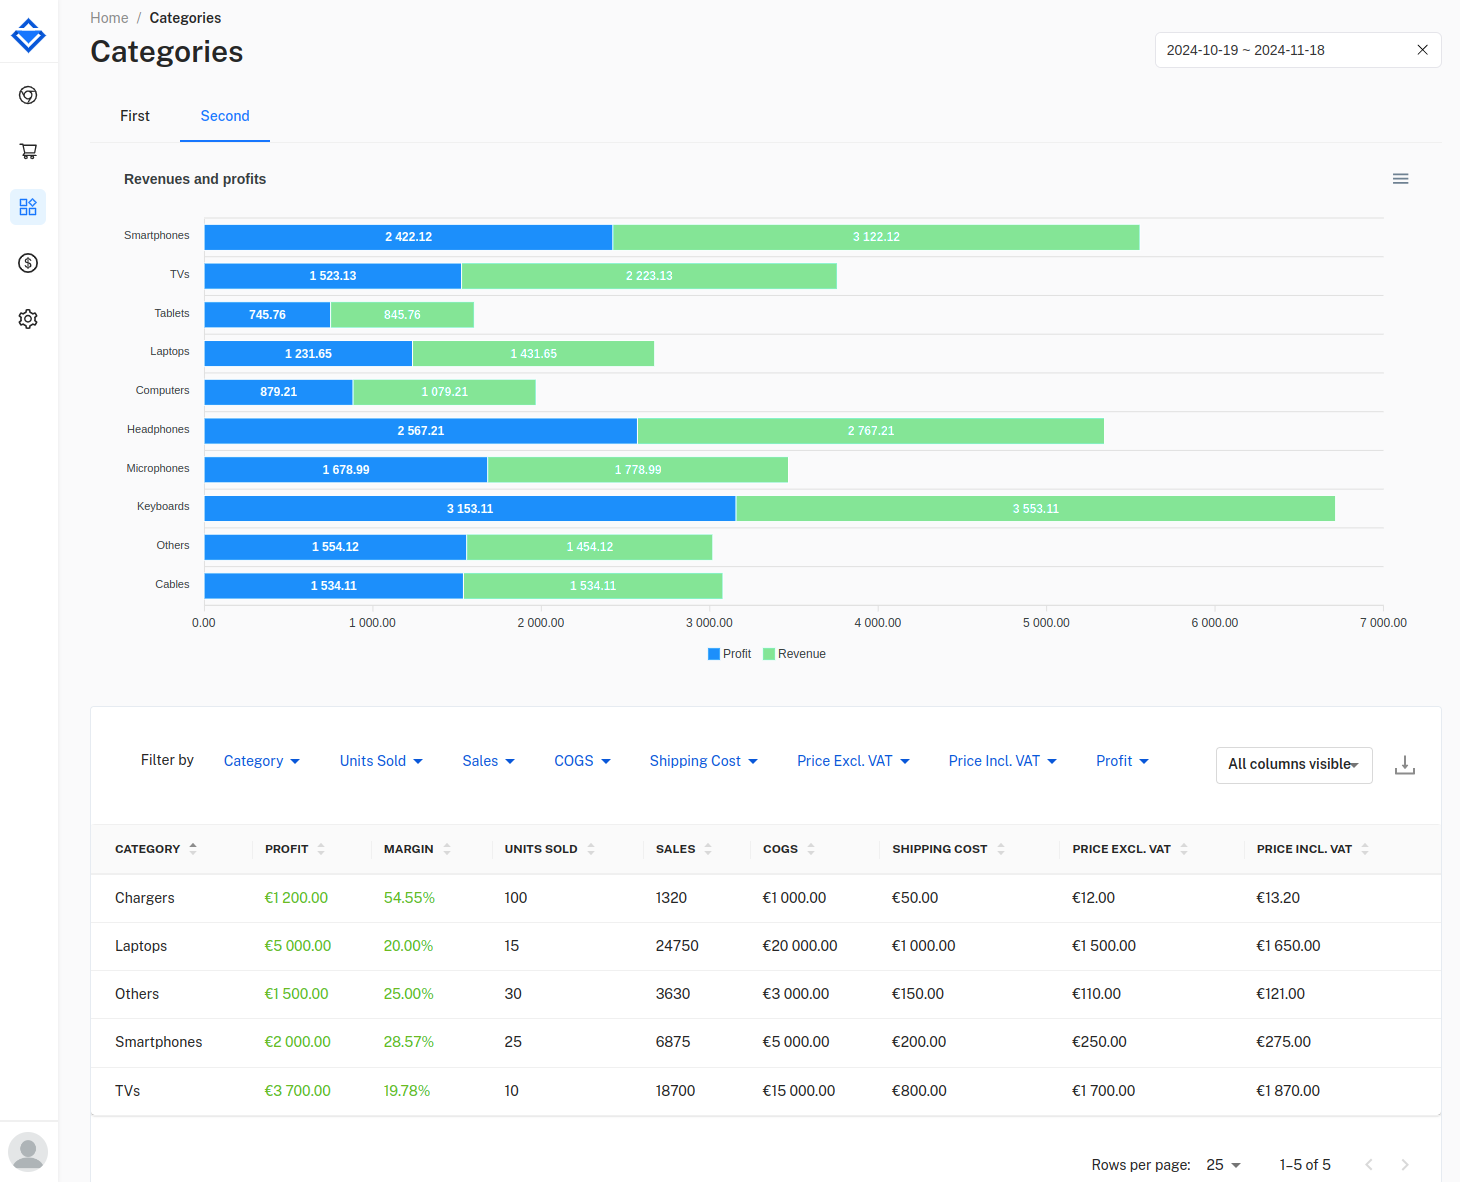Expand the Category filter dropdown
The width and height of the screenshot is (1460, 1182).
[262, 761]
